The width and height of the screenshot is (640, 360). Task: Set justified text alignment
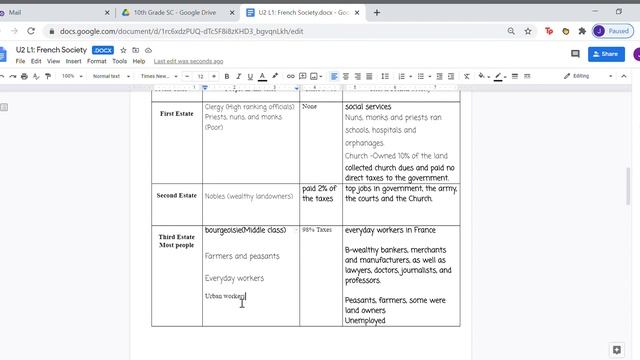(369, 76)
